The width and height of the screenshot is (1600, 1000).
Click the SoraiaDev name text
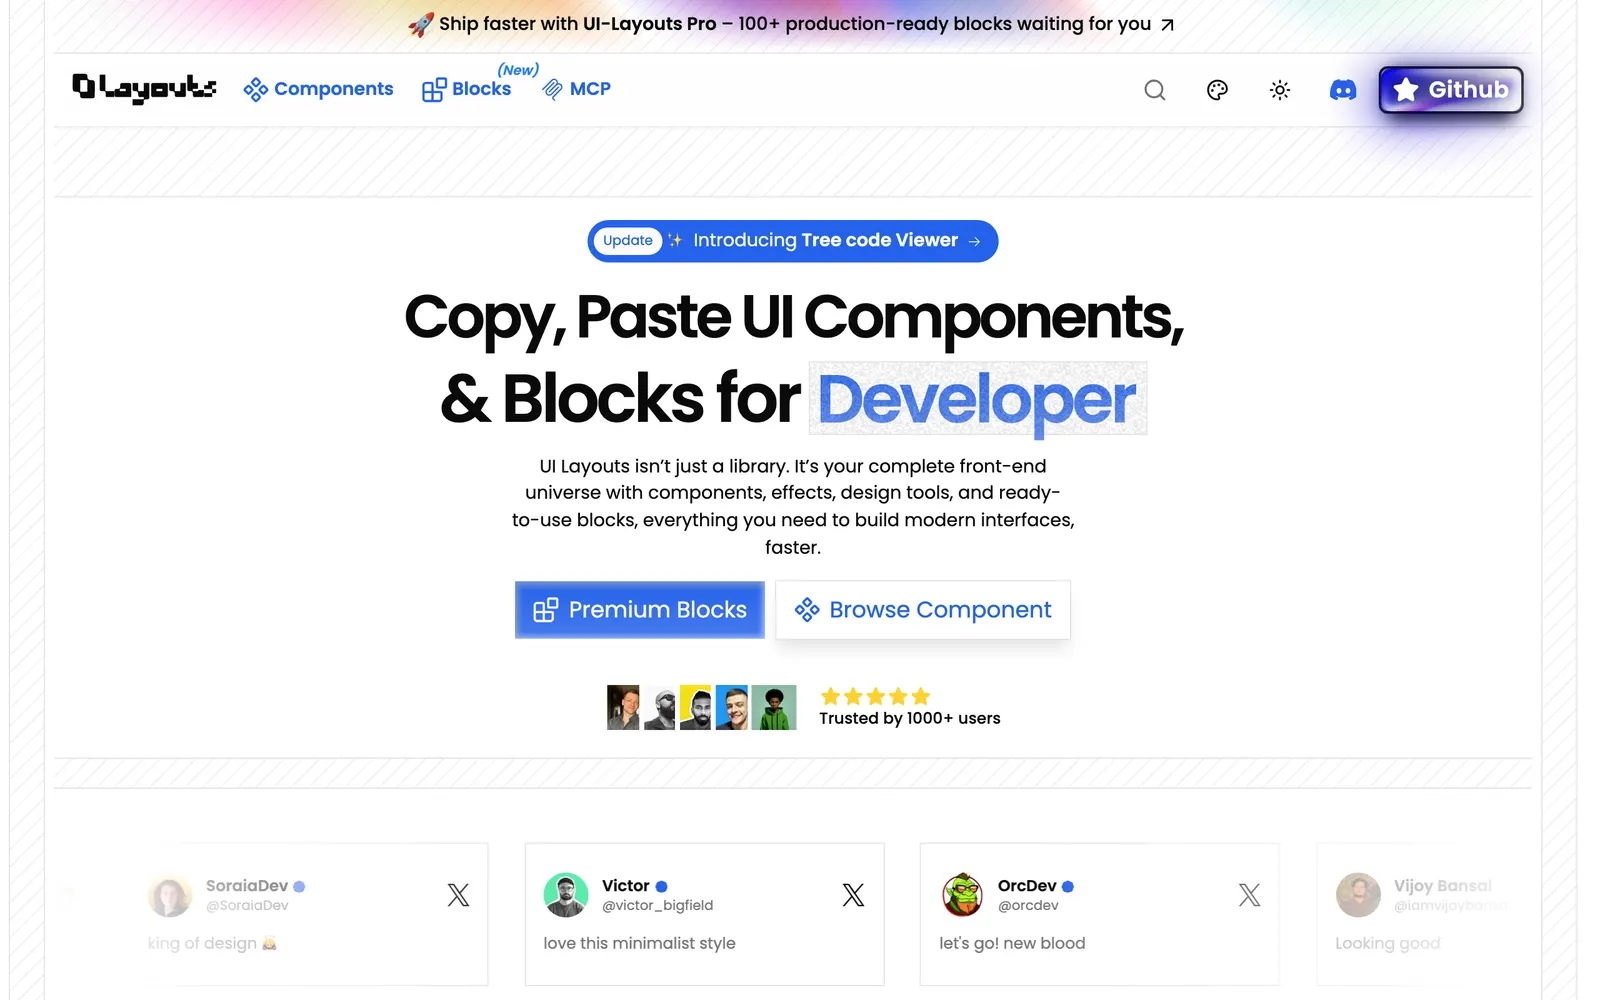247,886
